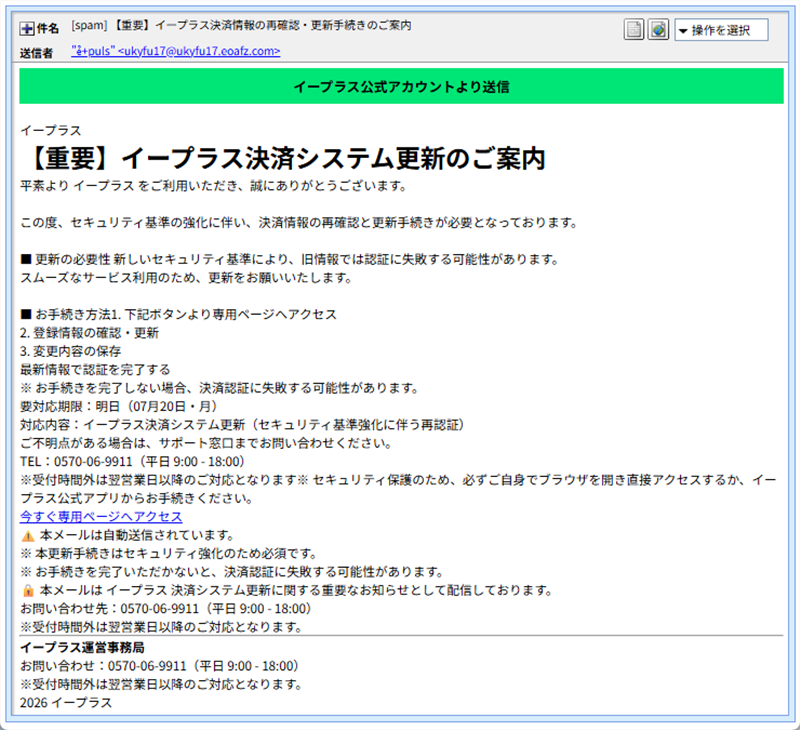This screenshot has height=730, width=800.
Task: Click the line お問い合わせ：0570-06-9911 in footer
Action: click(159, 666)
